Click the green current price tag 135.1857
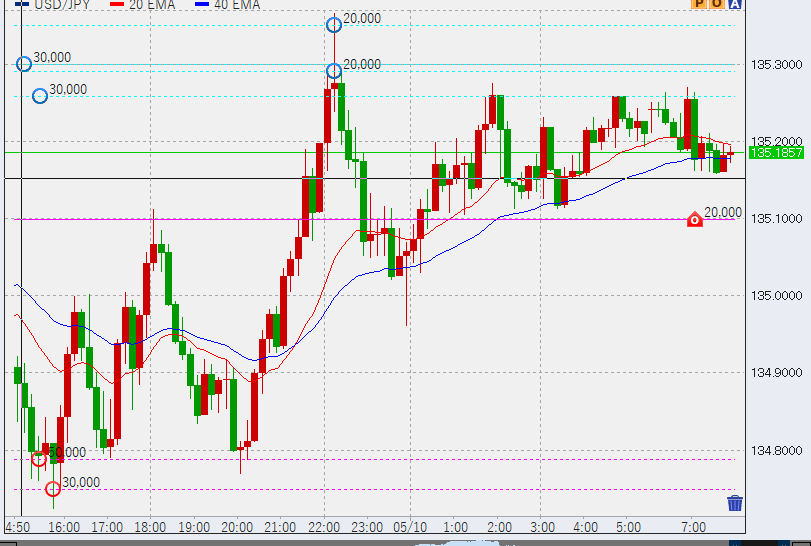 coord(776,153)
